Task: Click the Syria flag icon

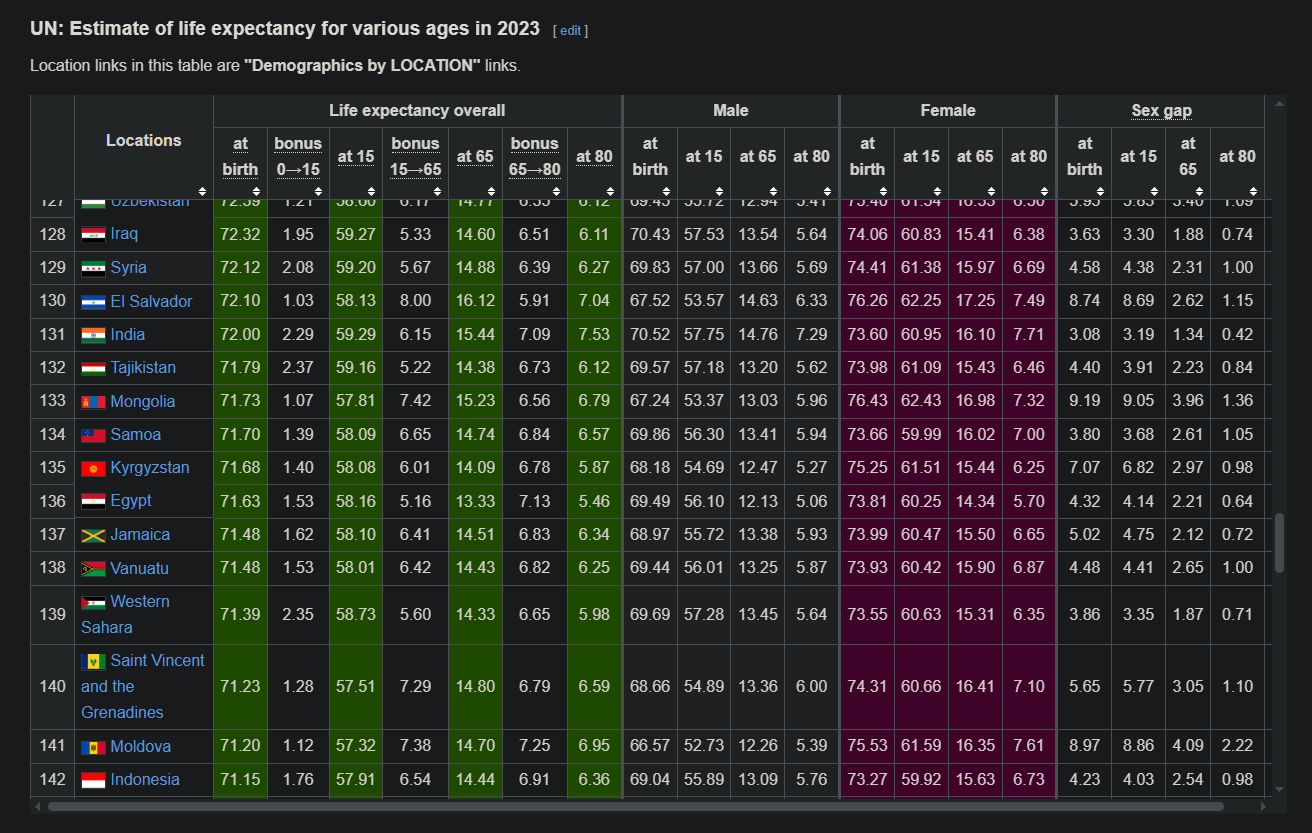Action: pyautogui.click(x=93, y=268)
